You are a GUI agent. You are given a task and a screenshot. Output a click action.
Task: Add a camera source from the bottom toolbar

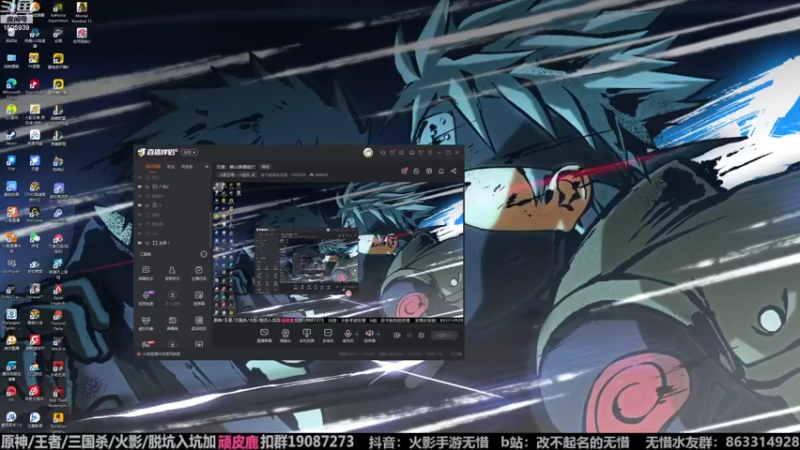285,336
